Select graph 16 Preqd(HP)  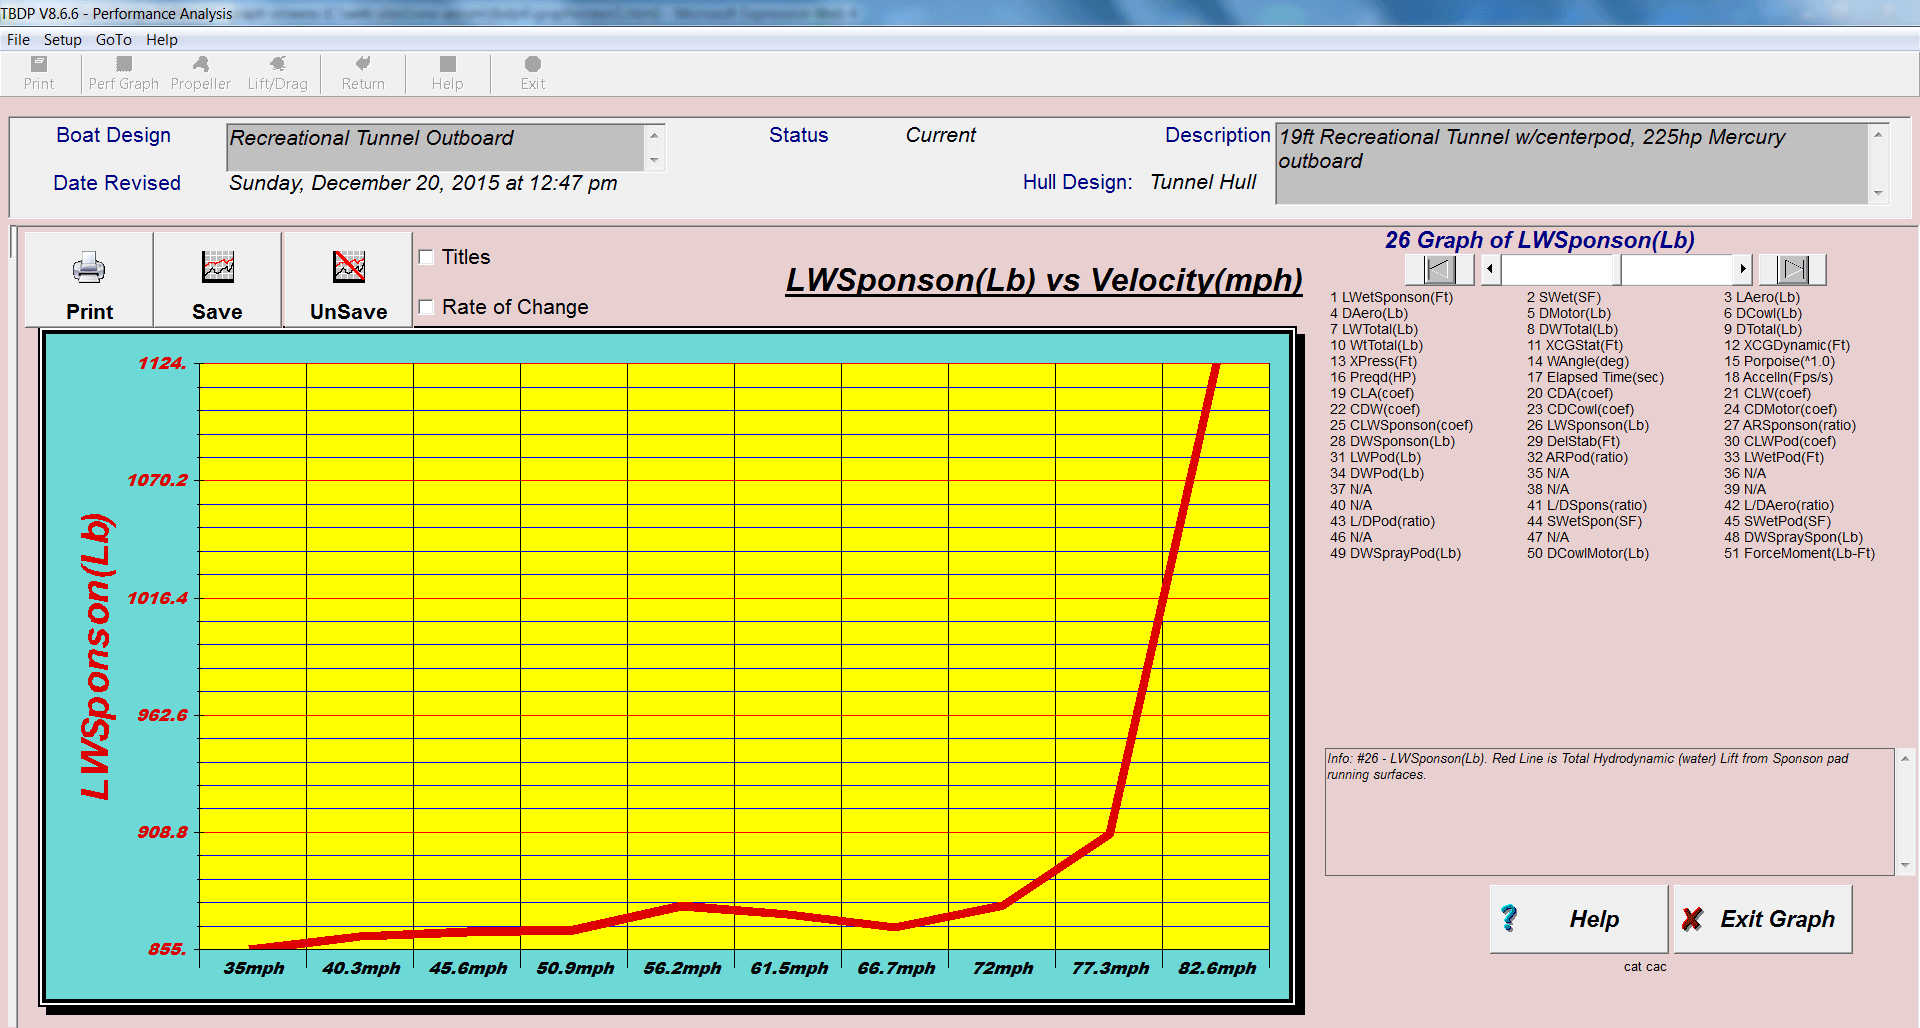coord(1372,377)
